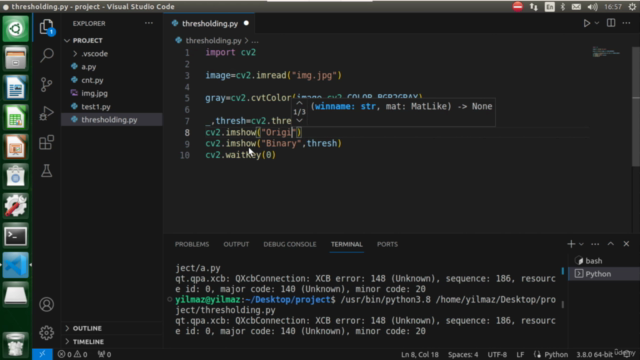Place cursor on line 10 waitKey code

[240, 155]
